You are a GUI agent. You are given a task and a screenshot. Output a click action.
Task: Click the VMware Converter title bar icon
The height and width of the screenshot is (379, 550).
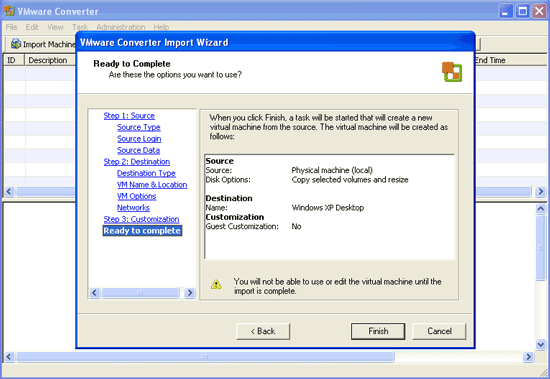click(x=9, y=11)
